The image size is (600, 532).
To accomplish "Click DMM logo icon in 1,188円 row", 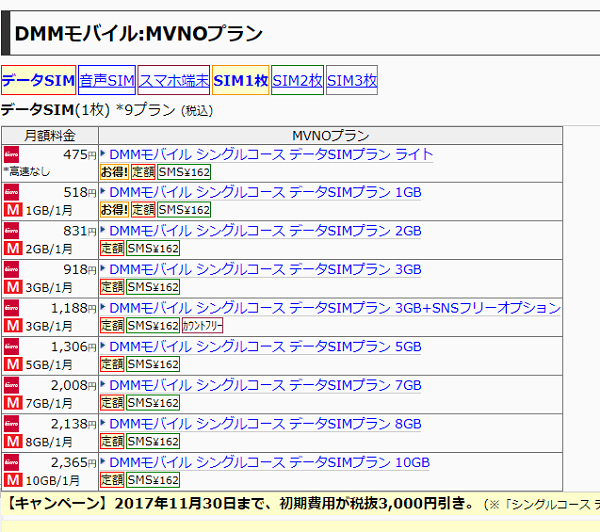I will (x=11, y=308).
